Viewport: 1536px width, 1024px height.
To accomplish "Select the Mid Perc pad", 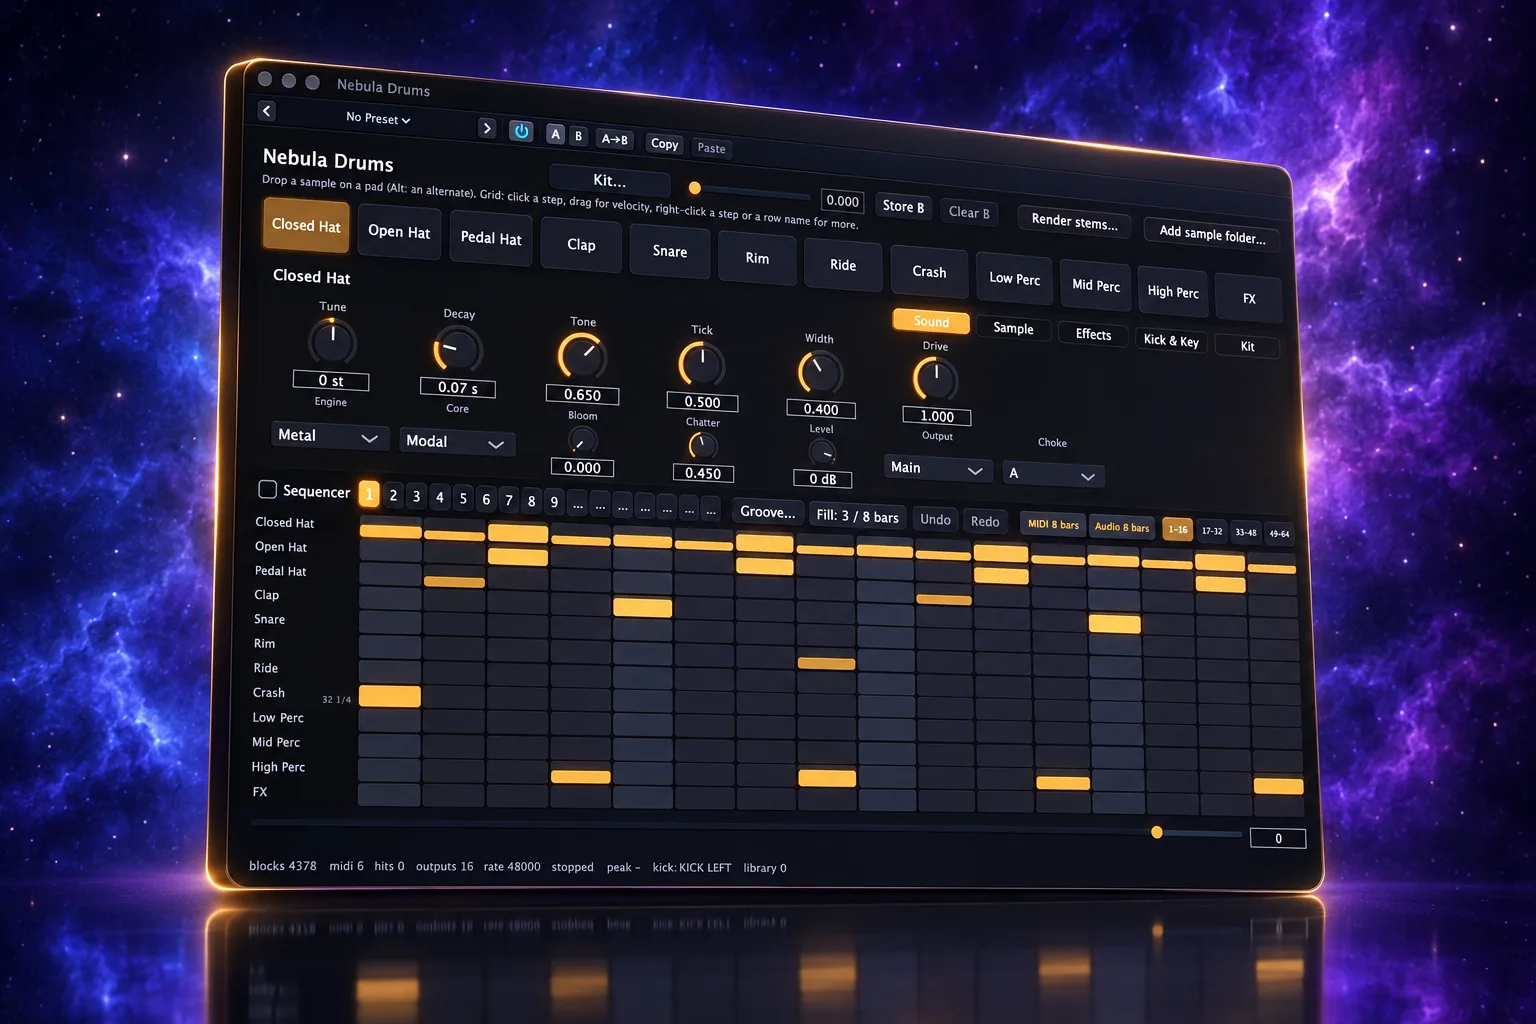I will click(x=1095, y=285).
